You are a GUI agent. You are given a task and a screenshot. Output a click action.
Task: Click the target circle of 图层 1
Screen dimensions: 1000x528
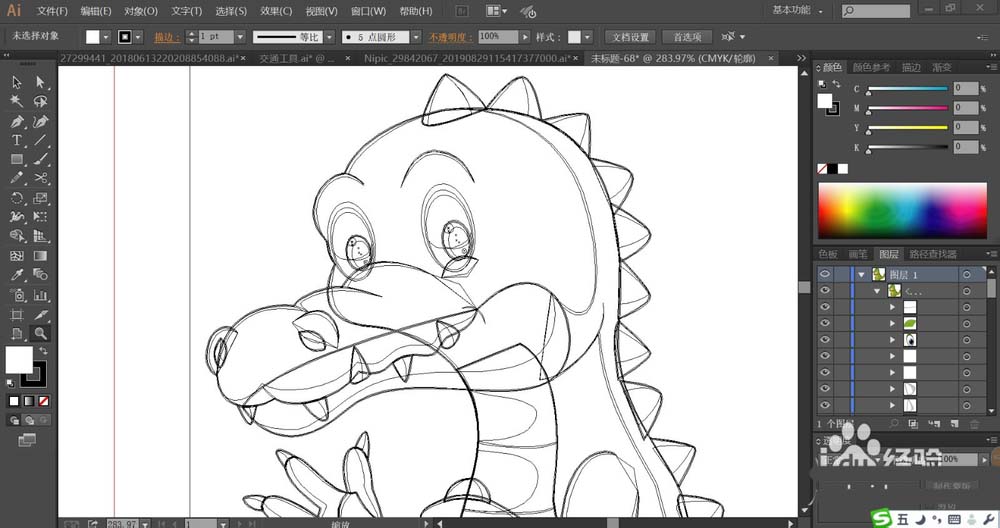967,274
